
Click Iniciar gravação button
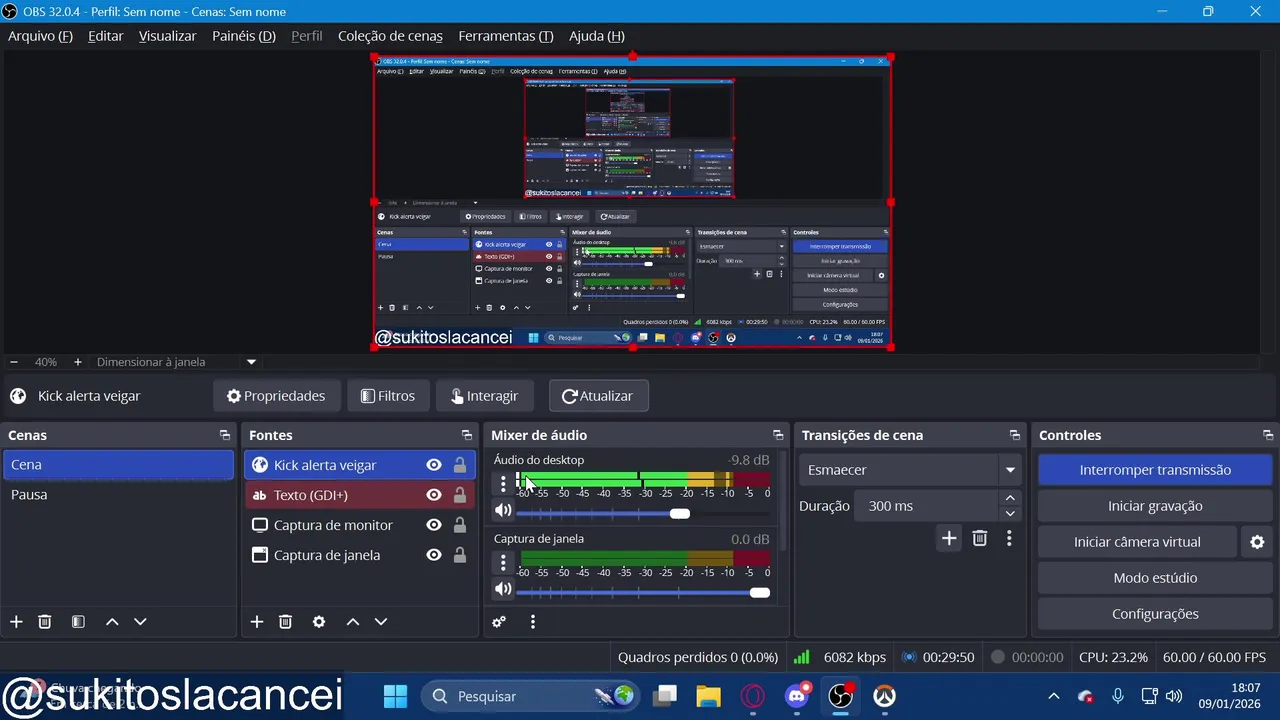[1155, 506]
